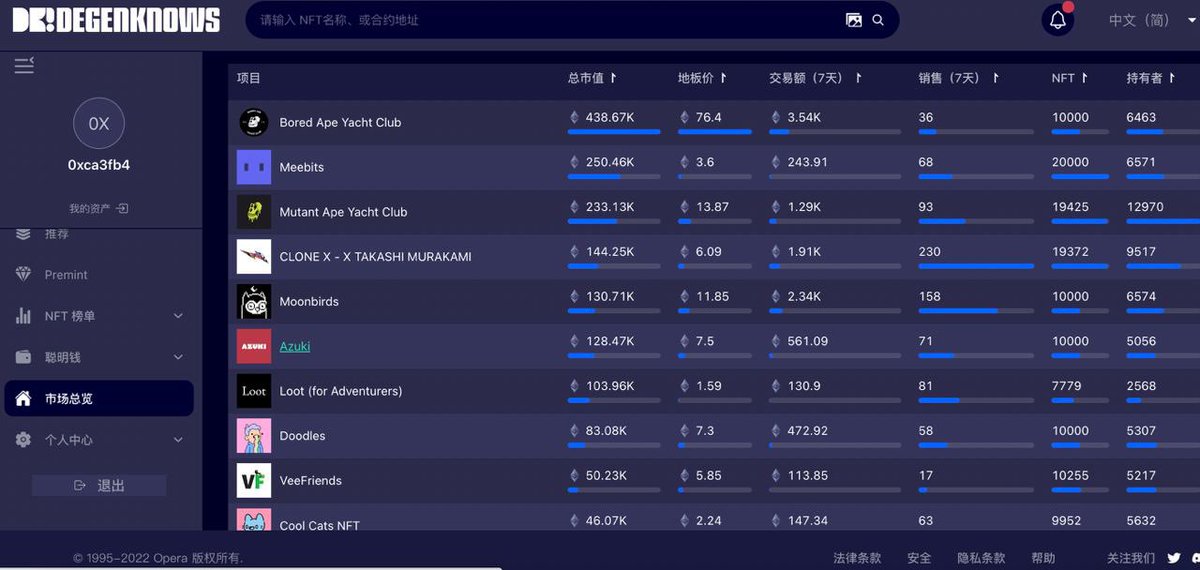Open 法律条款 footer link
Viewport: 1200px width, 570px height.
pos(858,558)
